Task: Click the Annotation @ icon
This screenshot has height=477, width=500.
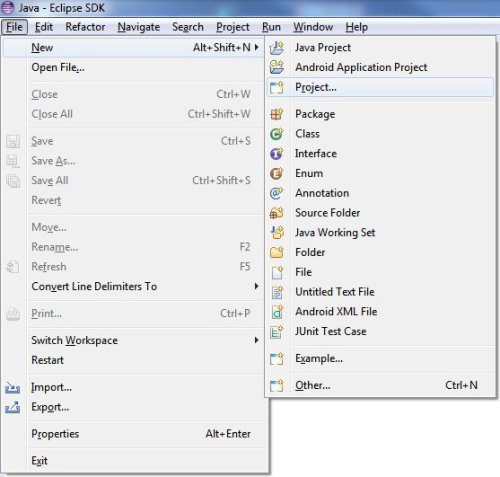Action: pyautogui.click(x=277, y=193)
